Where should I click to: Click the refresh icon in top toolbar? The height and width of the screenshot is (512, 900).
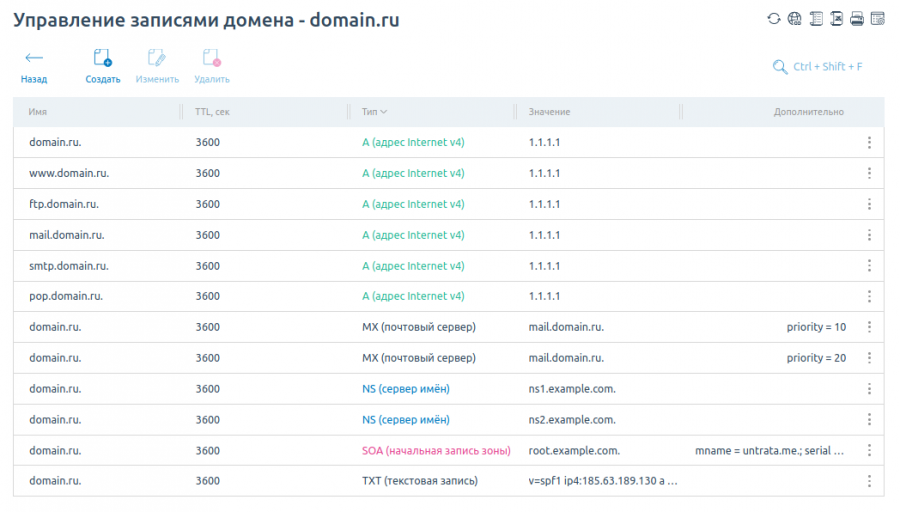[x=774, y=18]
